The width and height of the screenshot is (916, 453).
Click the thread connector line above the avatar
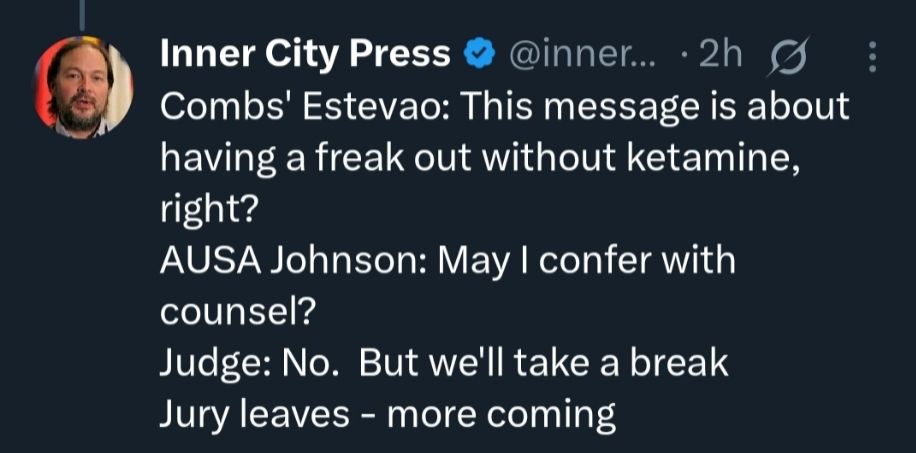click(x=86, y=10)
